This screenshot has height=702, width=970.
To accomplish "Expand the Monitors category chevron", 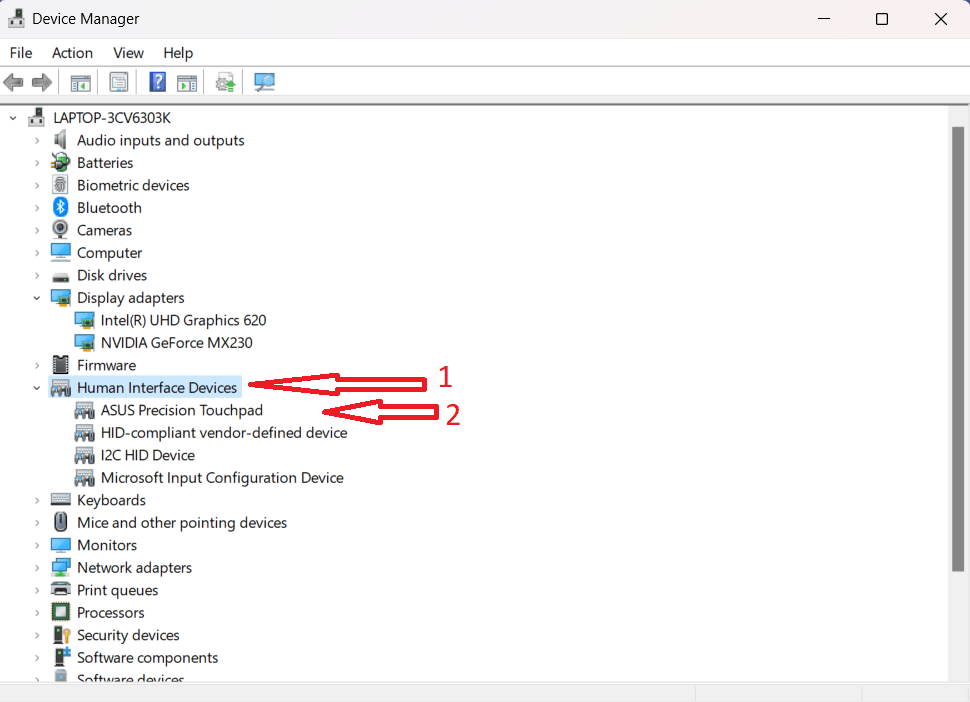I will tap(37, 545).
